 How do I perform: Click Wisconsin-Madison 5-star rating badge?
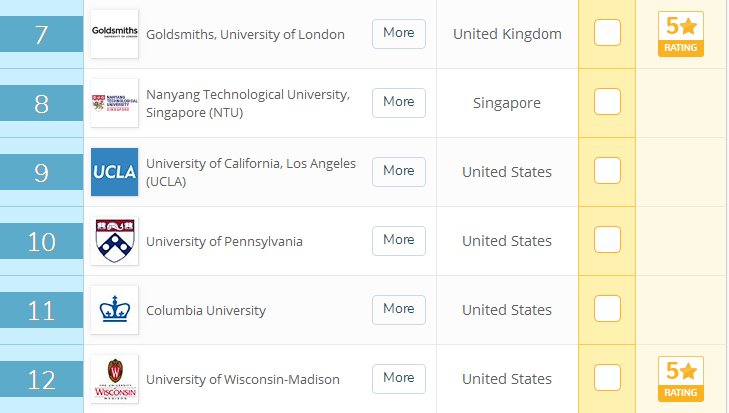coord(681,379)
